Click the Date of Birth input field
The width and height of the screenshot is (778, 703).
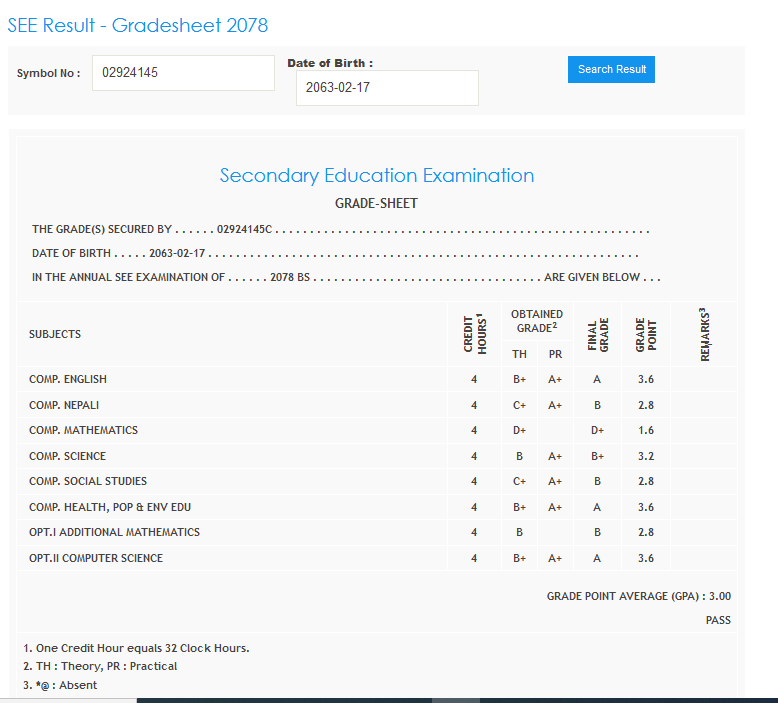[387, 88]
